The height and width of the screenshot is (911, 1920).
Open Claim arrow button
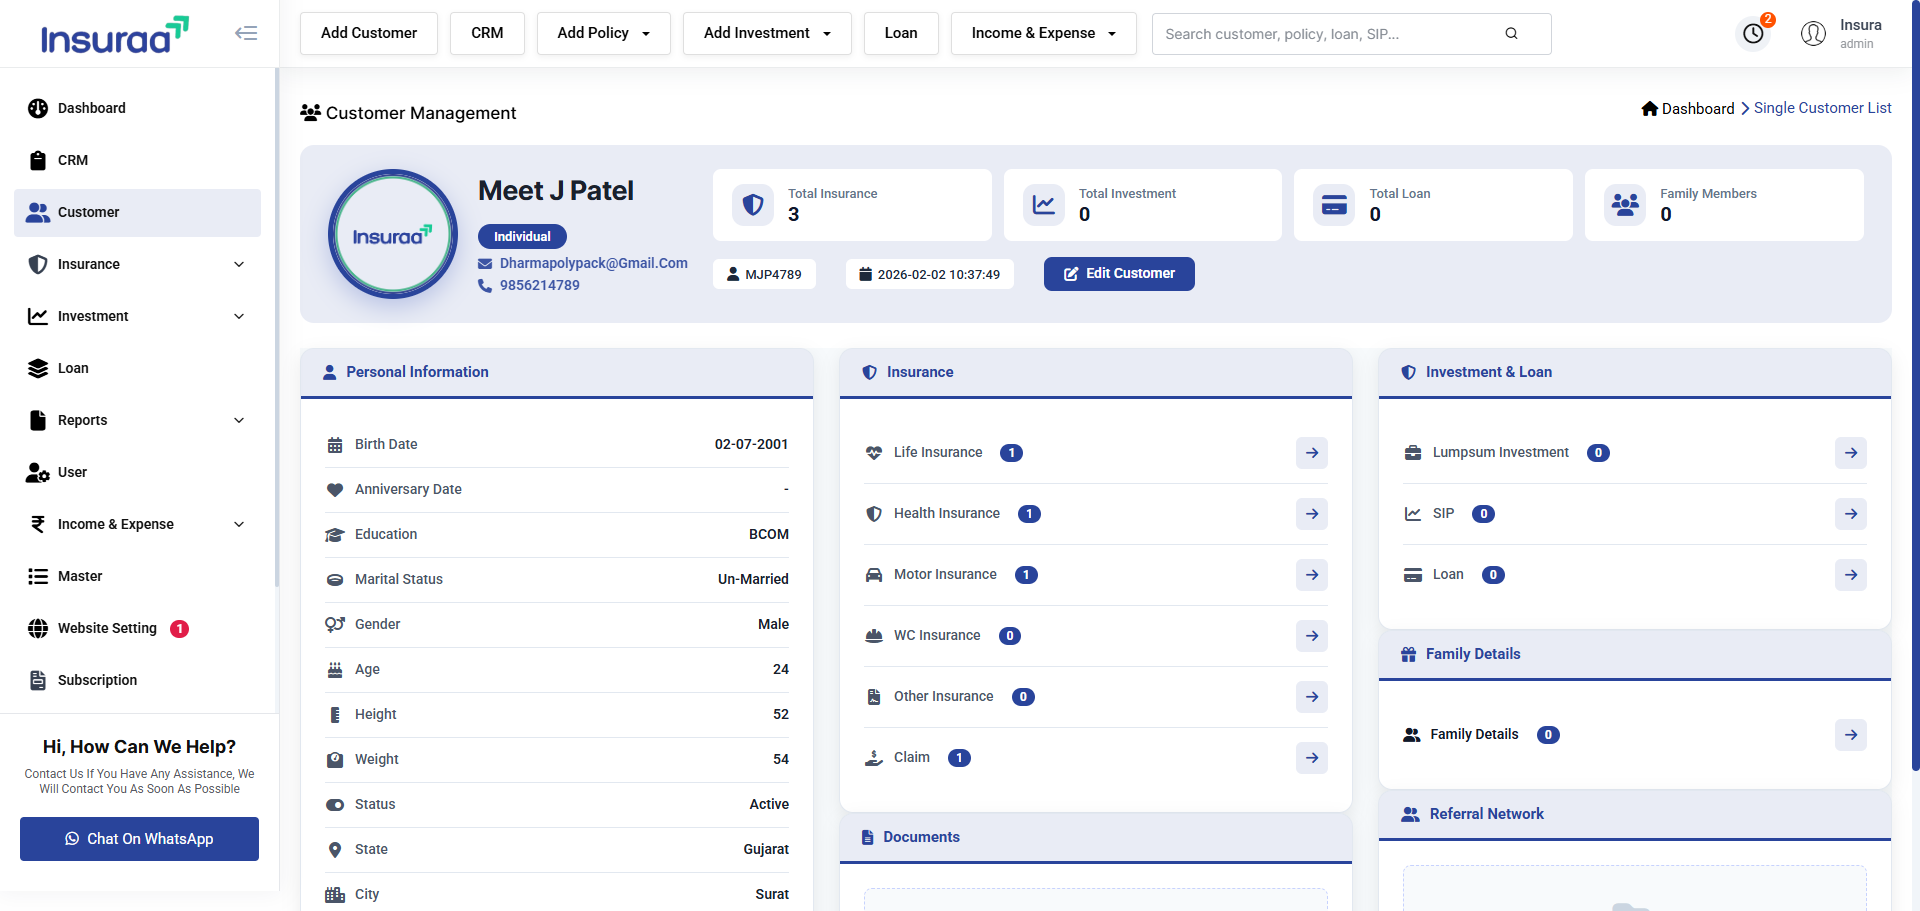[1312, 758]
